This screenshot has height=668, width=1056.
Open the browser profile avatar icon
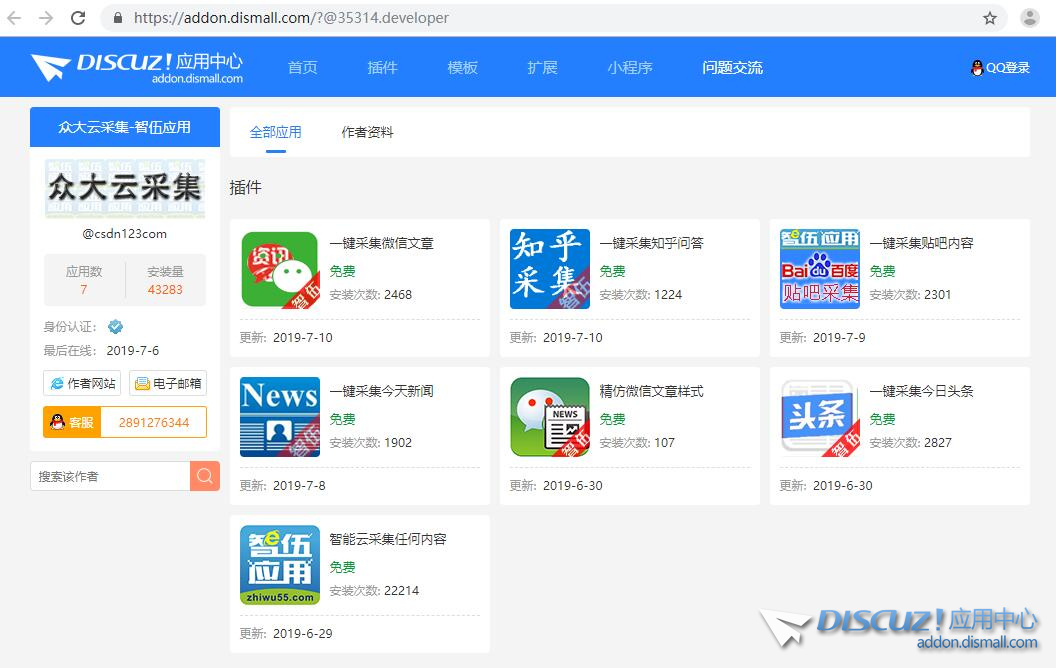1030,18
